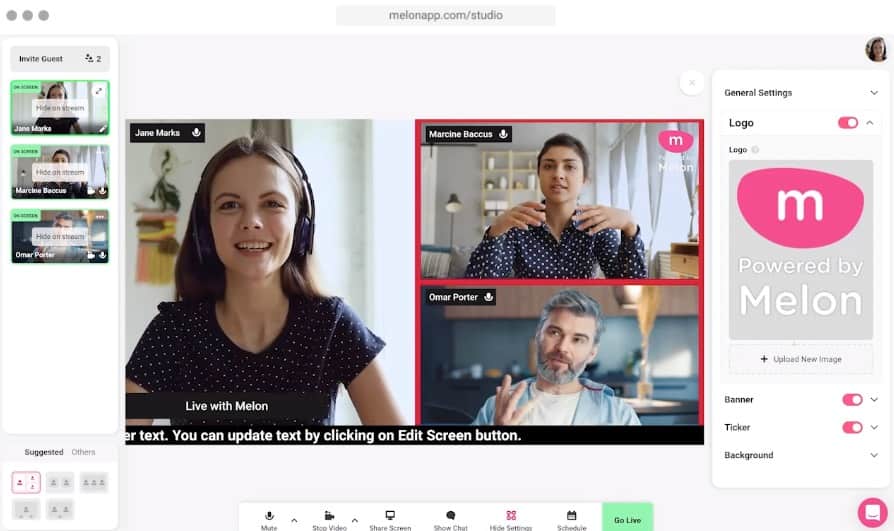Viewport: 894px width, 531px height.
Task: Click mic icon on Omar Porter thumbnail
Action: pos(103,256)
